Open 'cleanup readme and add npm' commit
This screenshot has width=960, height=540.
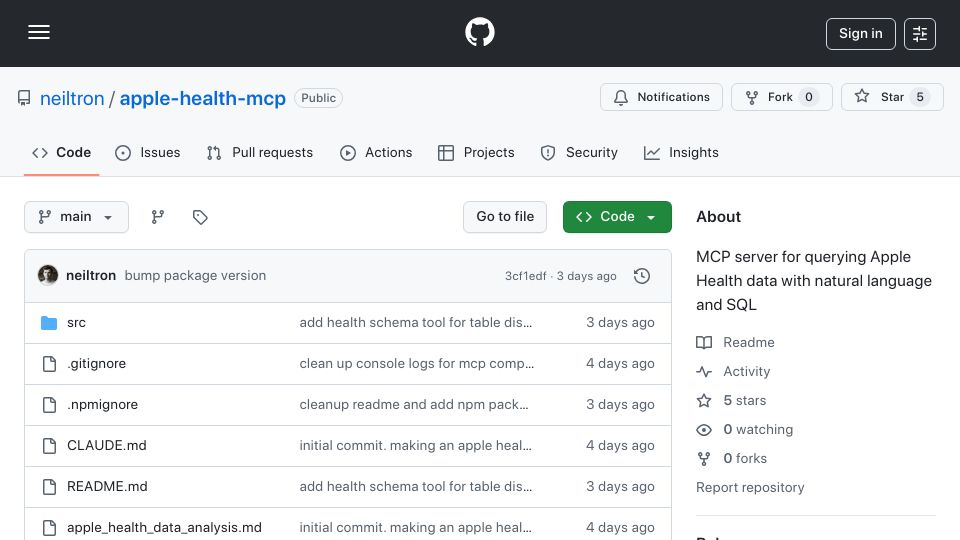pyautogui.click(x=414, y=405)
